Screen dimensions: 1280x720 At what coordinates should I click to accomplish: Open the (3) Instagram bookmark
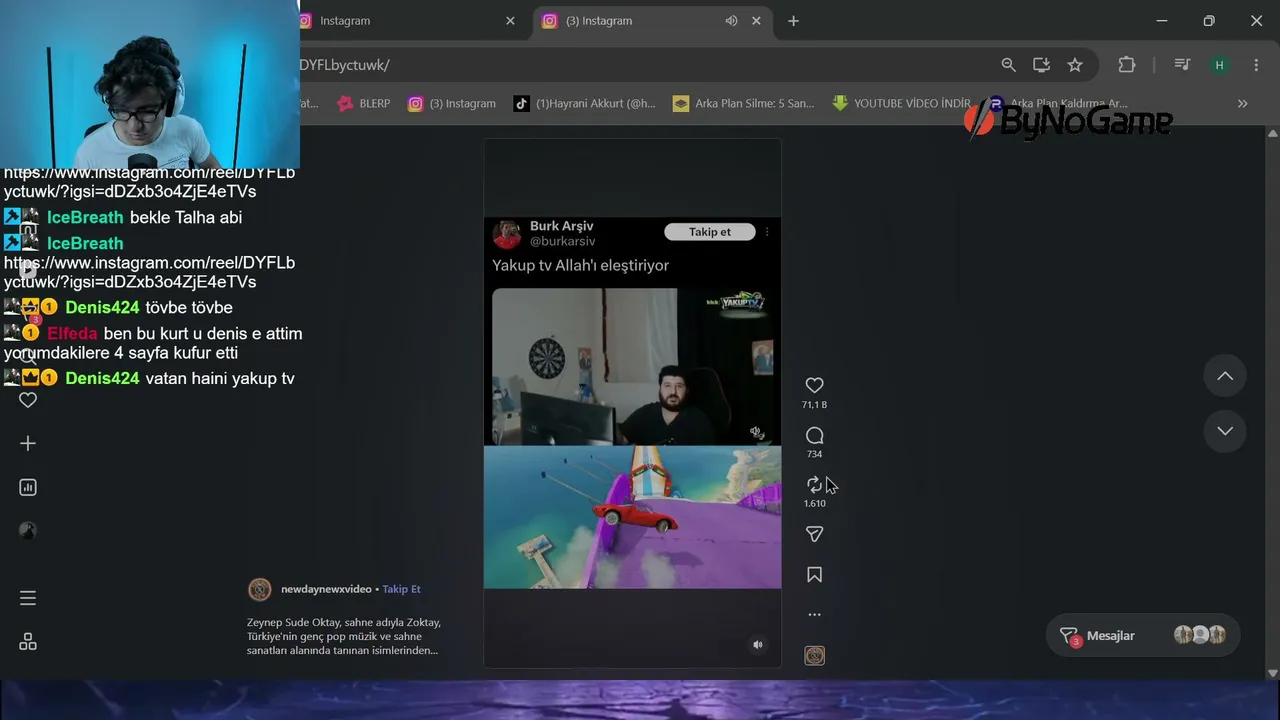pyautogui.click(x=452, y=103)
